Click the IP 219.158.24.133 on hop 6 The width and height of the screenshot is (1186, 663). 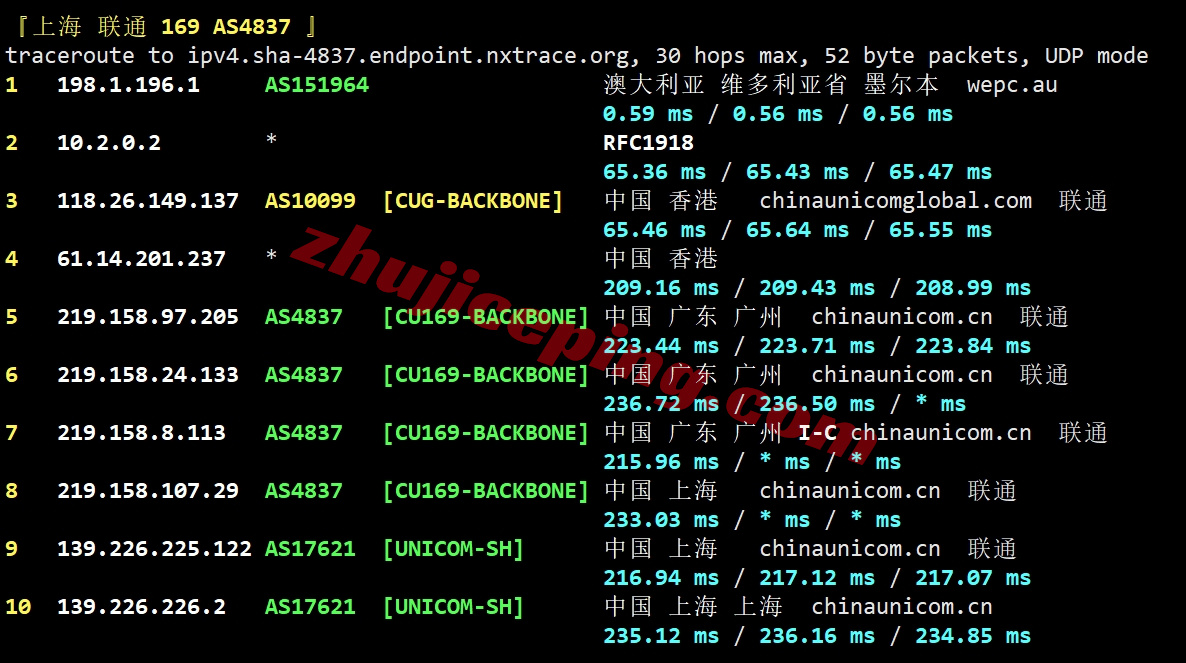(x=147, y=375)
